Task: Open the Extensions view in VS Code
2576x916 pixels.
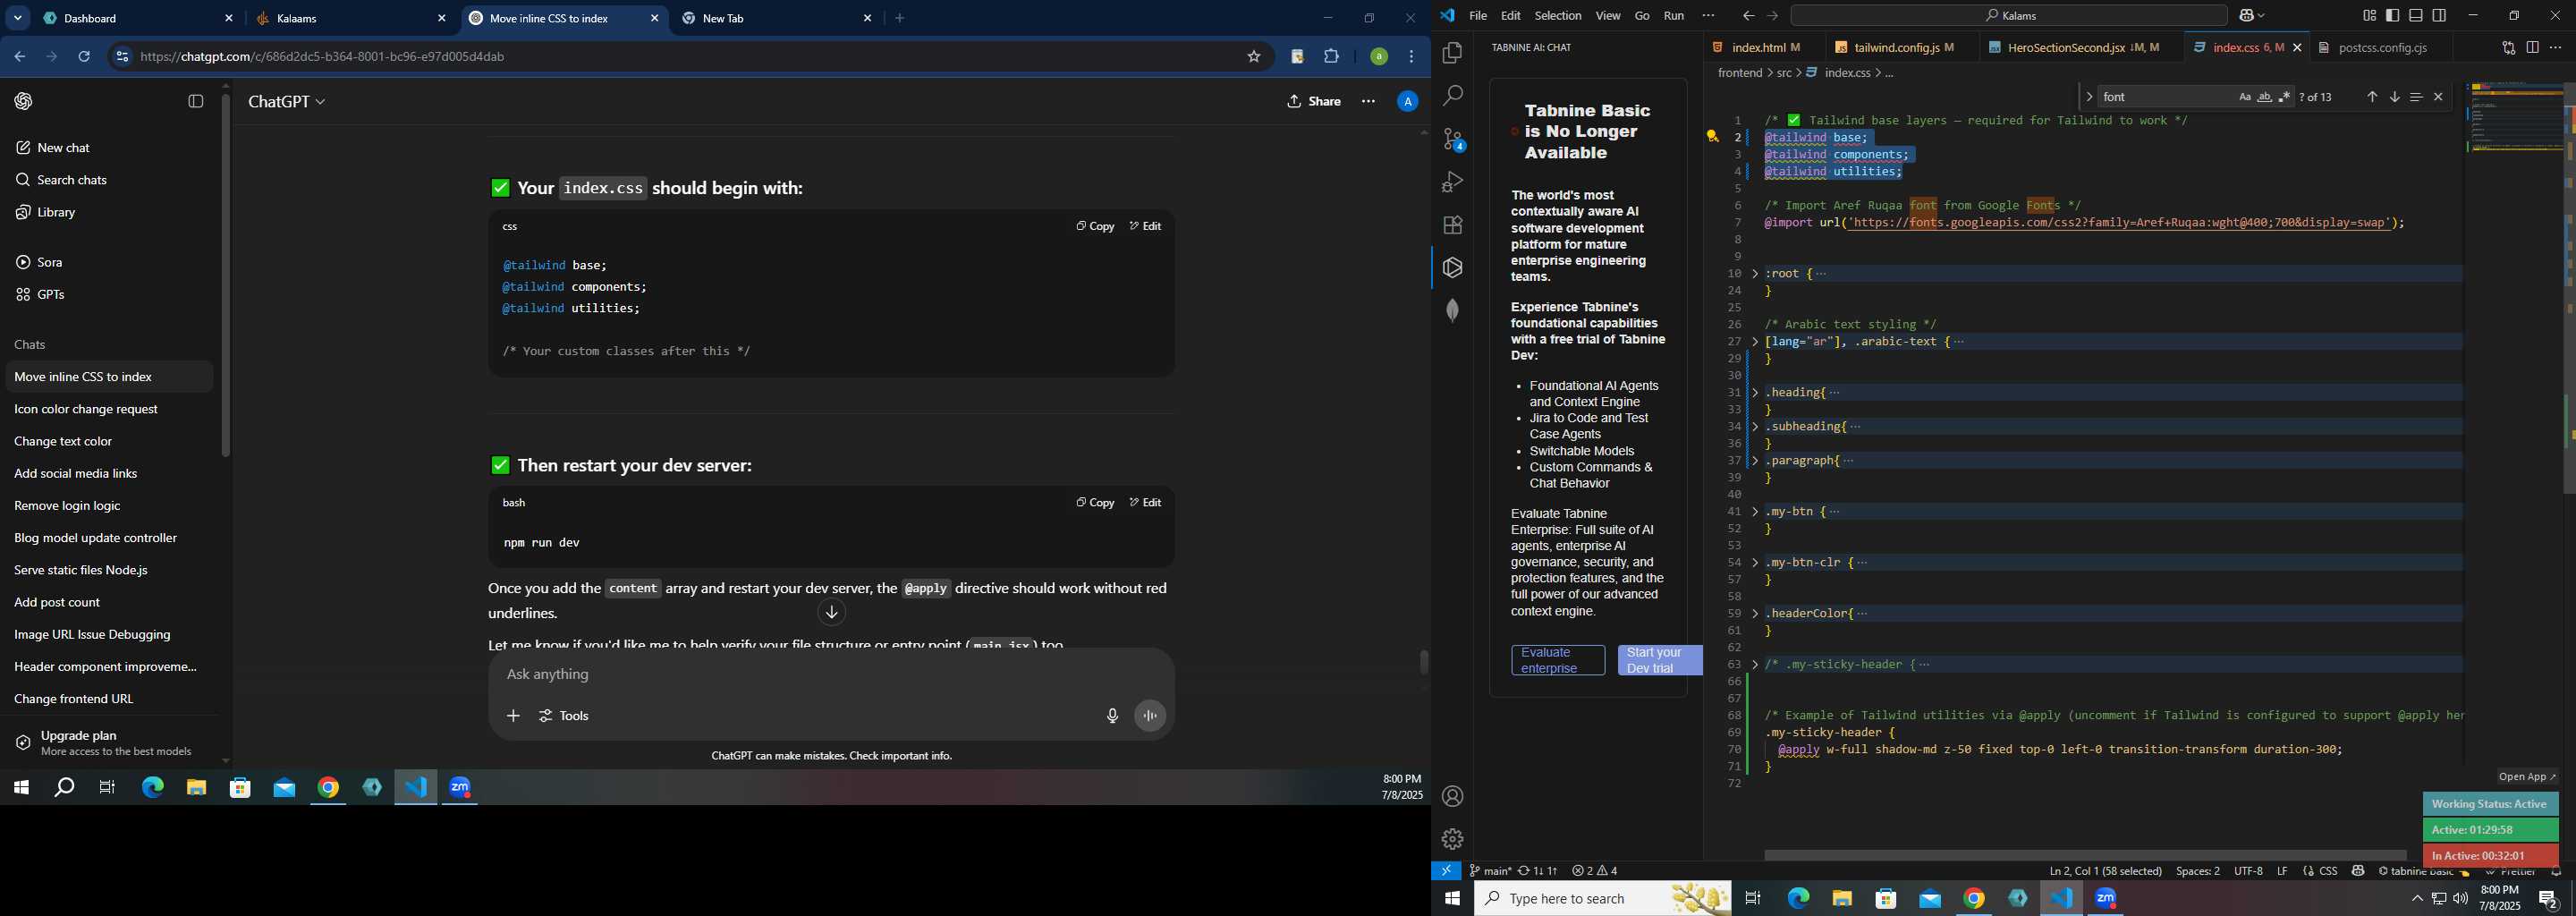Action: tap(1452, 225)
